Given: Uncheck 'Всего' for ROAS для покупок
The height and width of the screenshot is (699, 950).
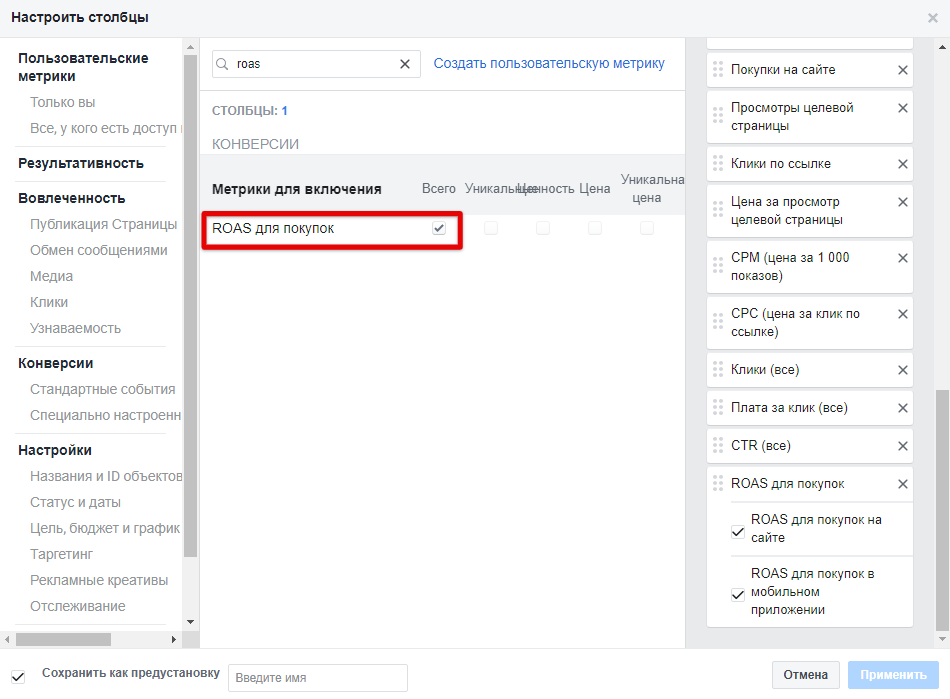Looking at the screenshot, I should point(438,229).
